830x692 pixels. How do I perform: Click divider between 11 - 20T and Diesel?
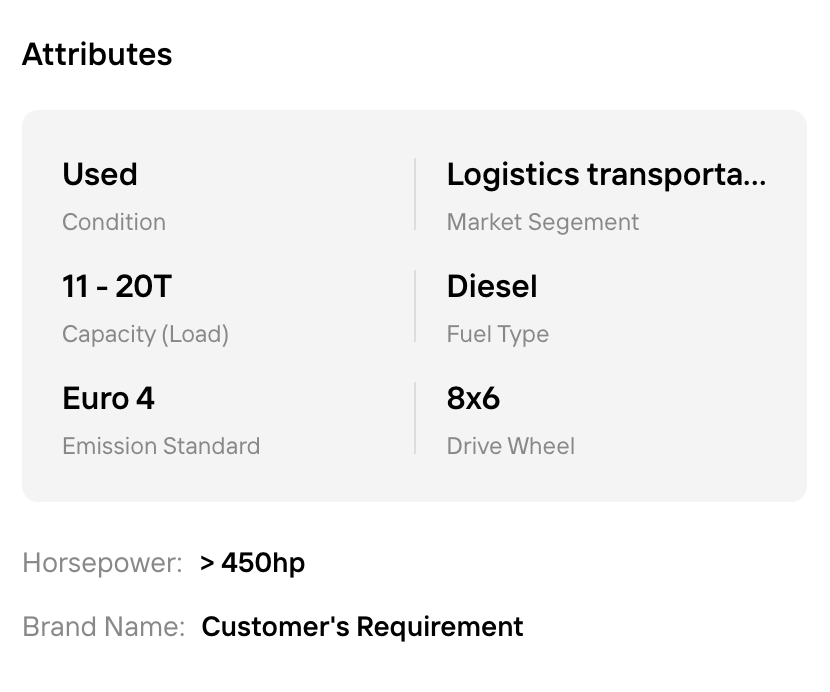(415, 307)
